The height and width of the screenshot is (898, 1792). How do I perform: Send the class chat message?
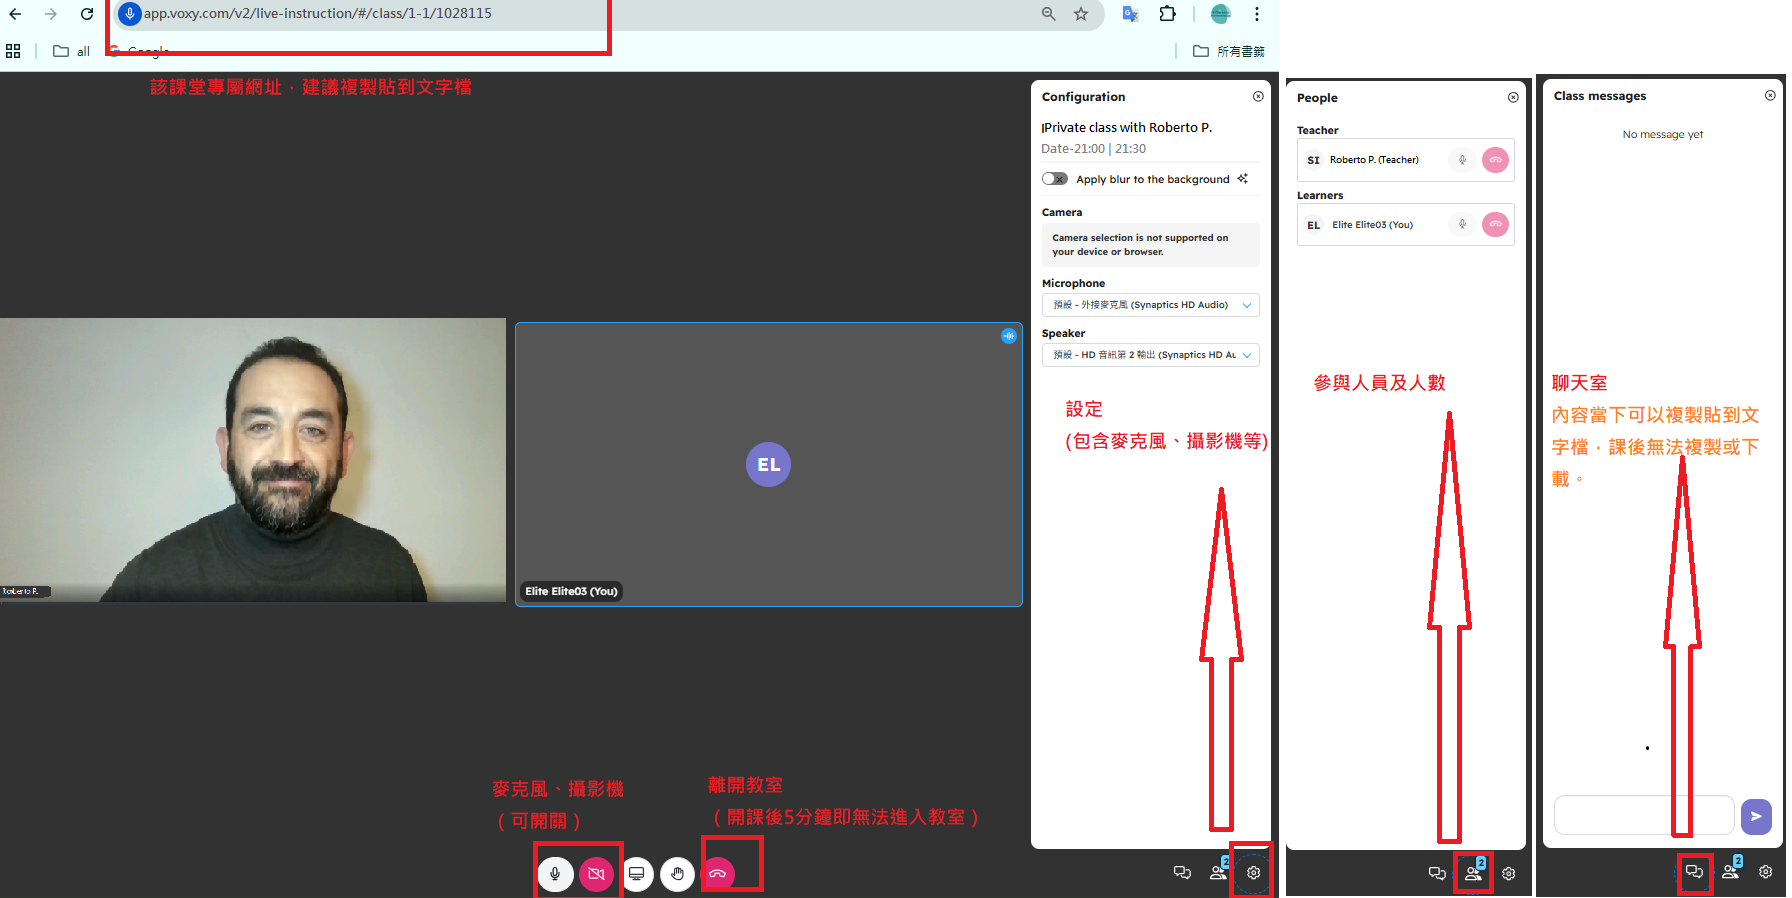click(x=1755, y=816)
